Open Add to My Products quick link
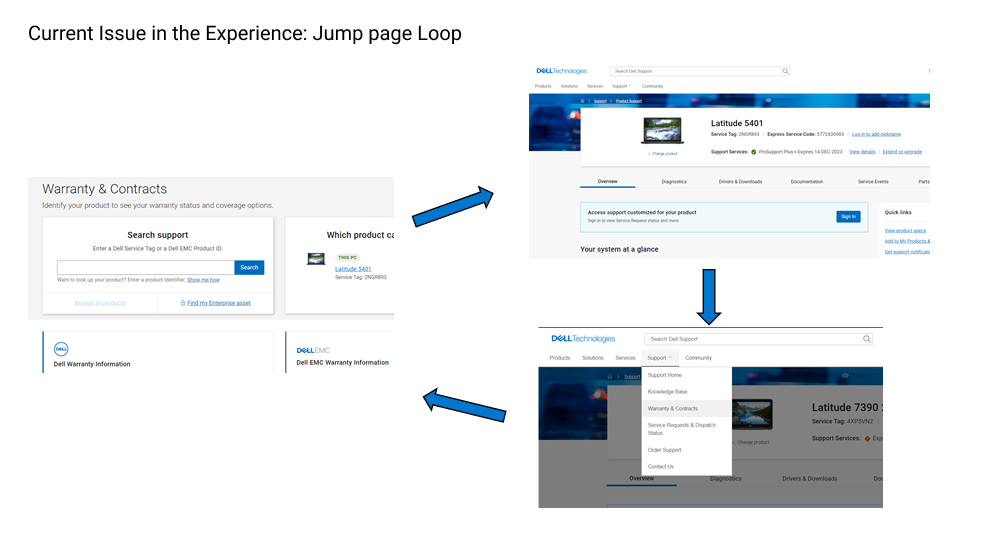Screen dimensions: 985x538 click(x=907, y=241)
